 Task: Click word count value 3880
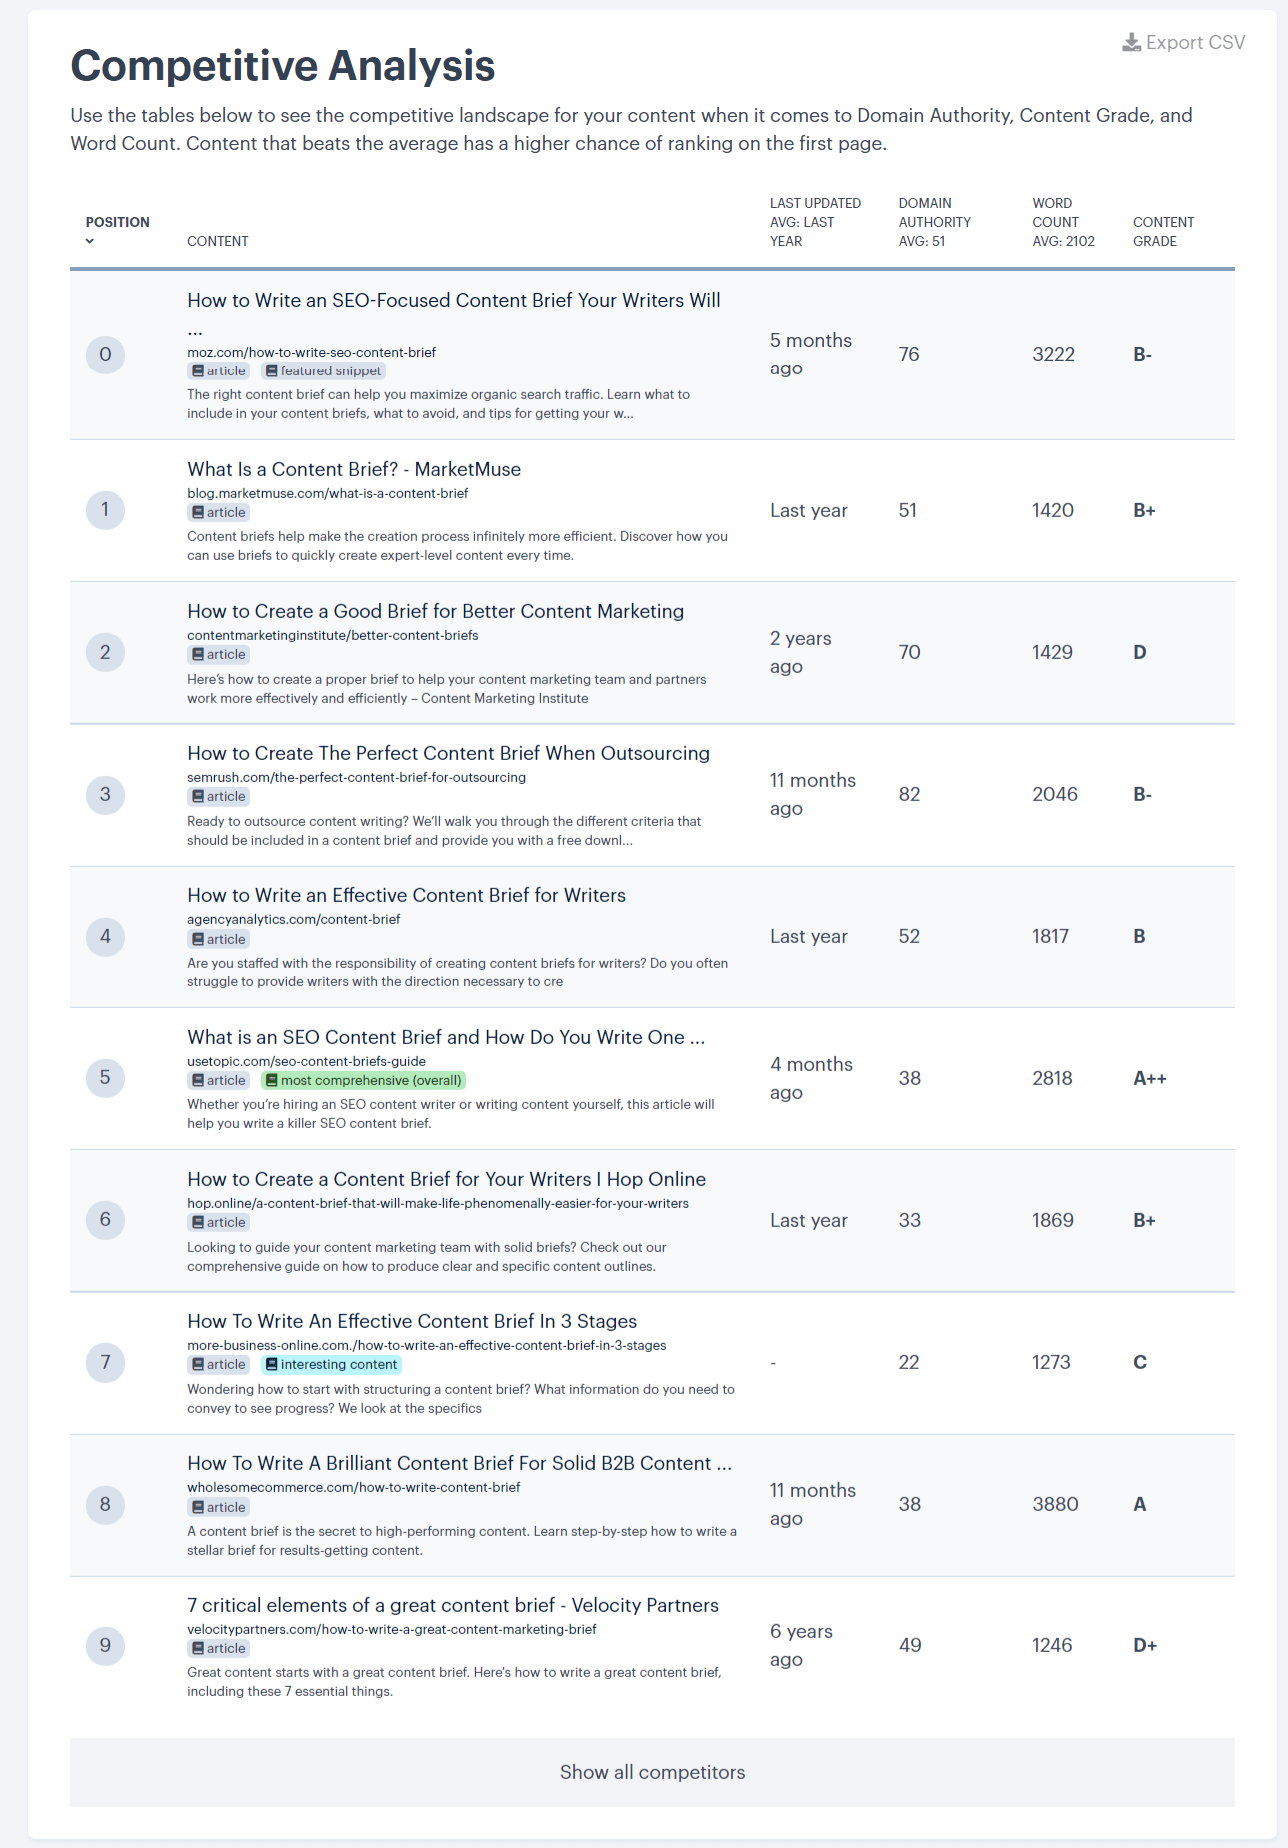point(1055,1504)
